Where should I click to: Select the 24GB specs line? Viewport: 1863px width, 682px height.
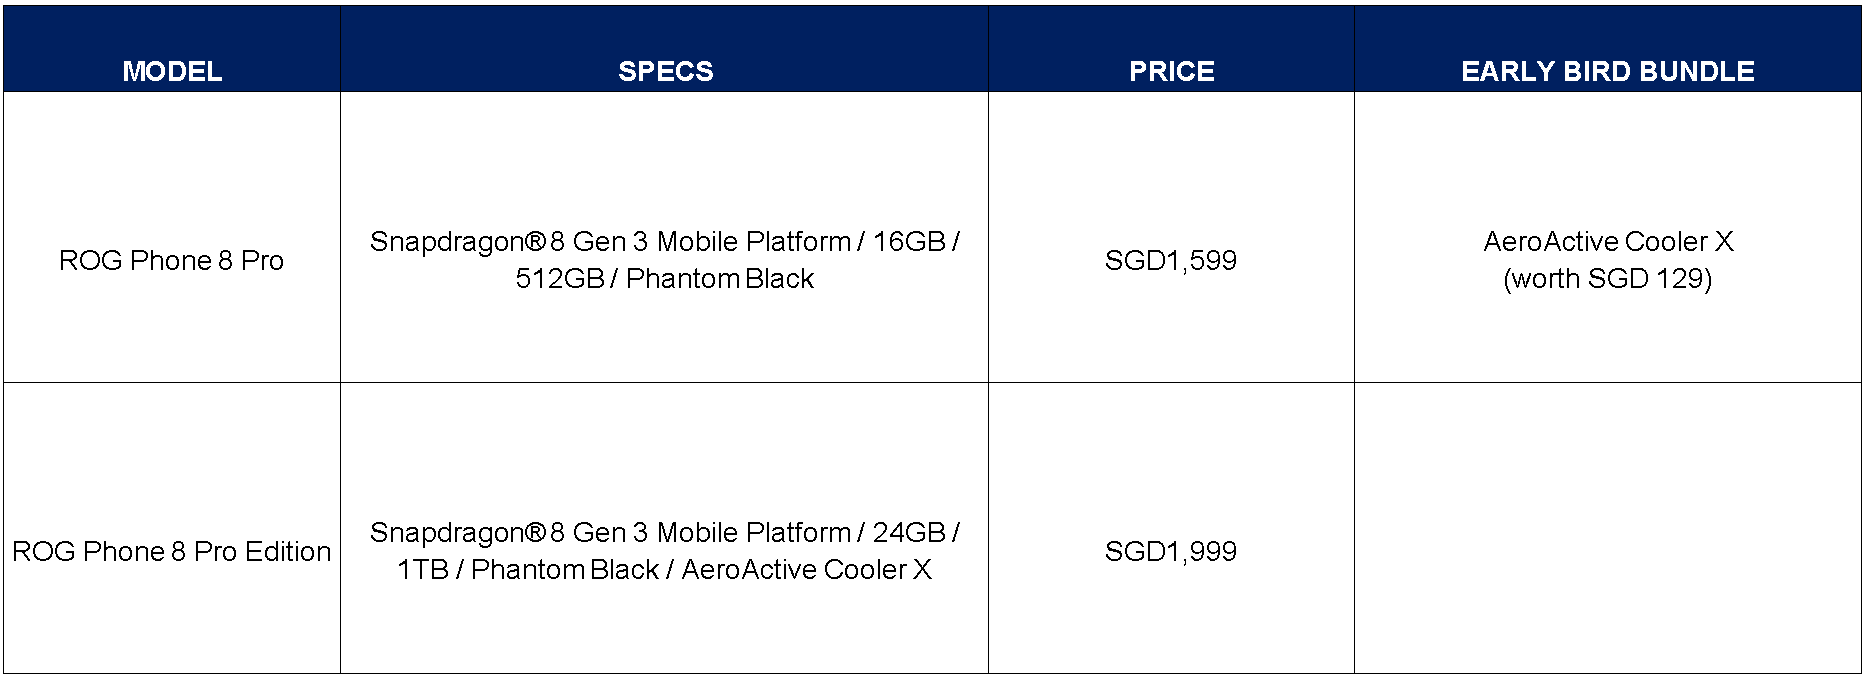pyautogui.click(x=665, y=532)
